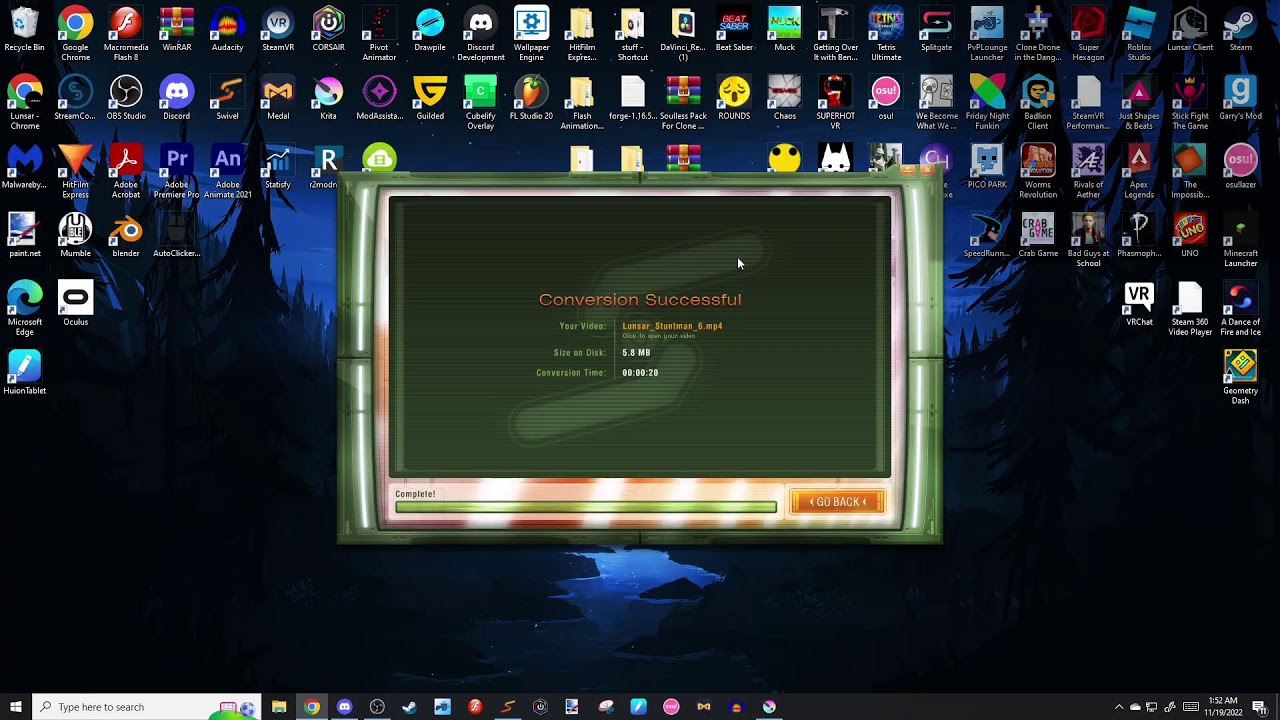Launch Friday Night Funkin desktop icon

[x=987, y=102]
